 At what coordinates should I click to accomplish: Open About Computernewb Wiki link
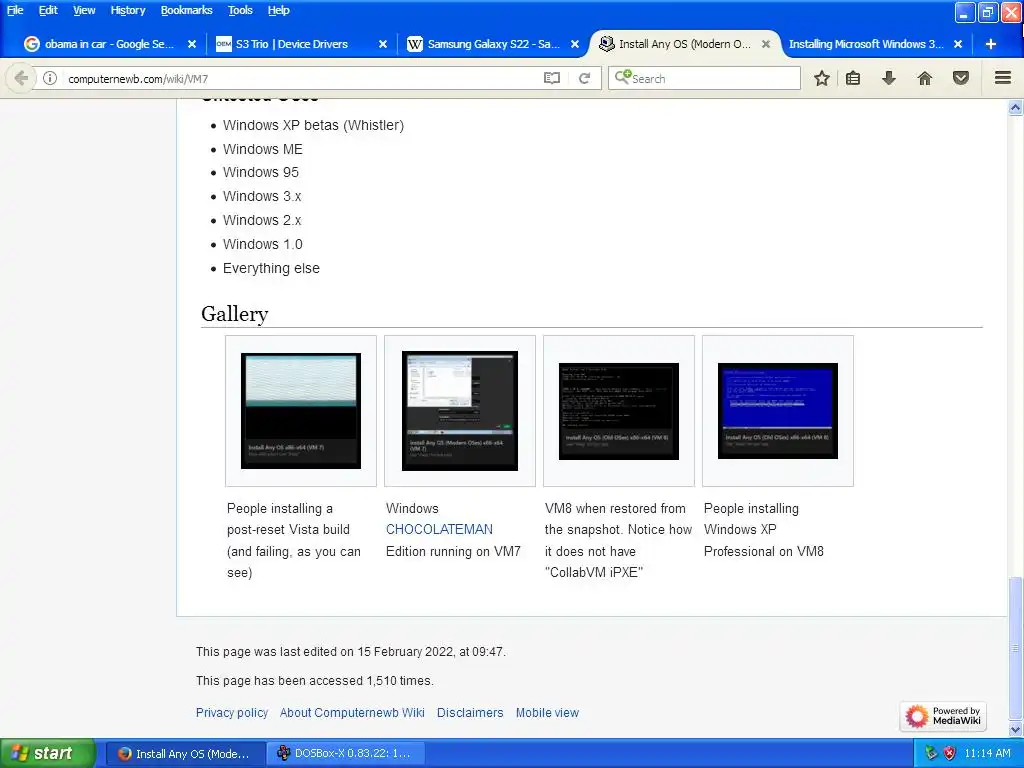pos(352,712)
